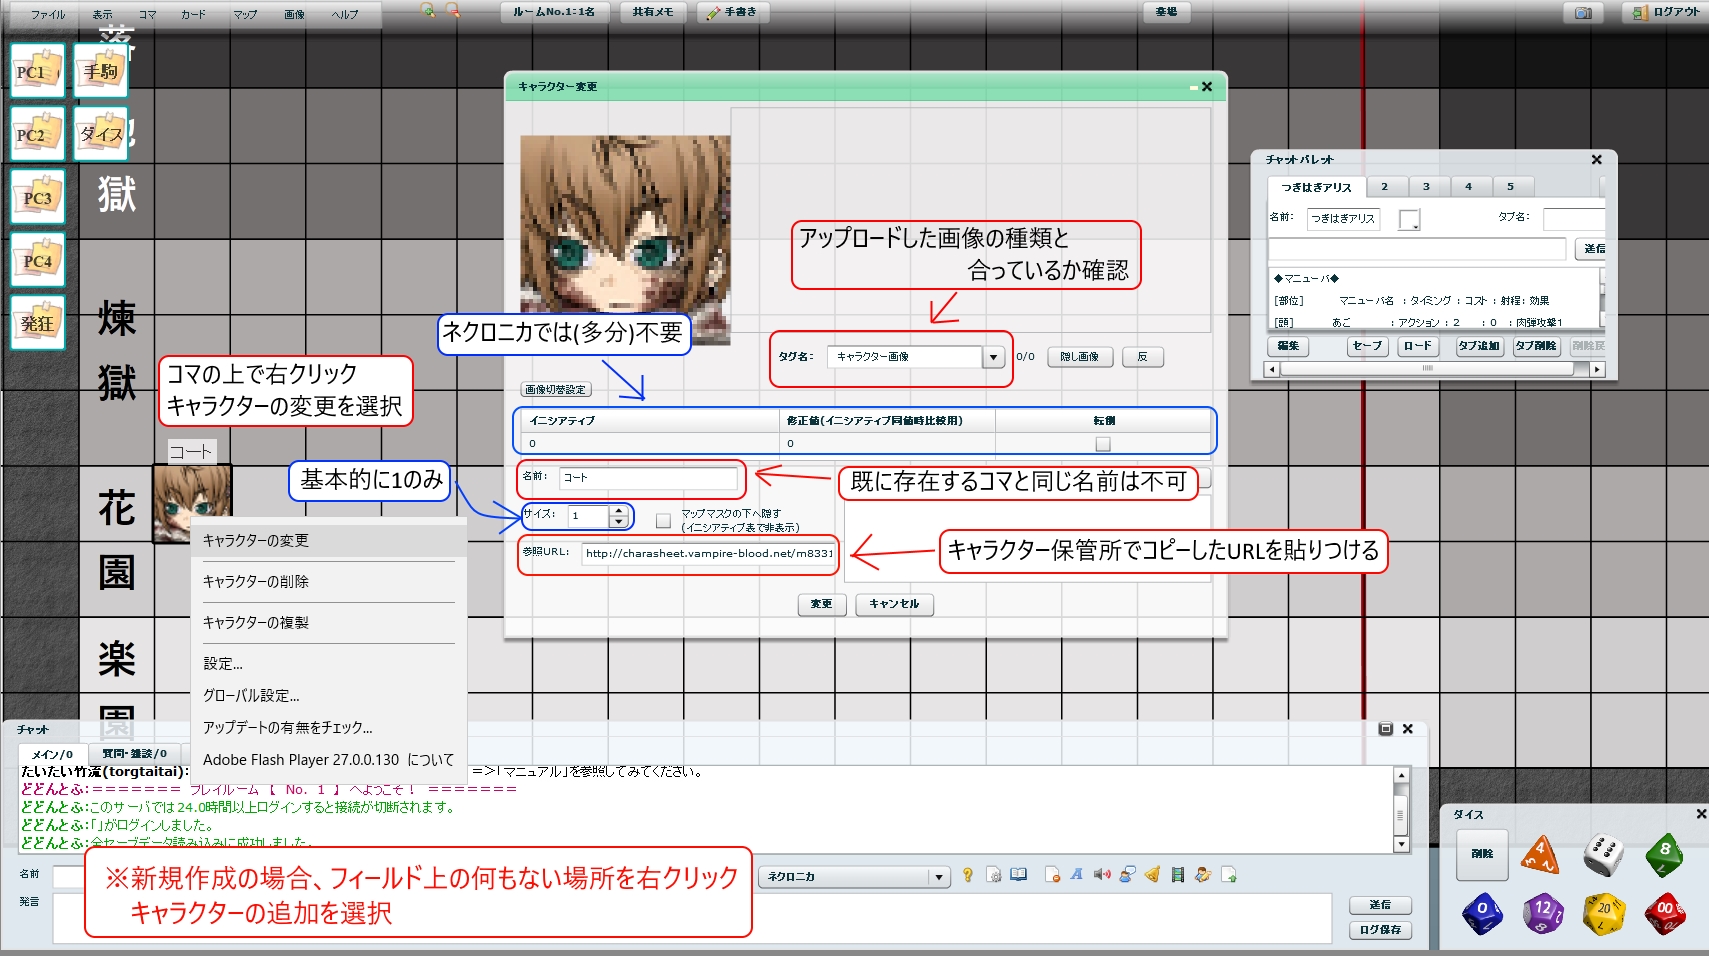Open the コマ menu

147,15
